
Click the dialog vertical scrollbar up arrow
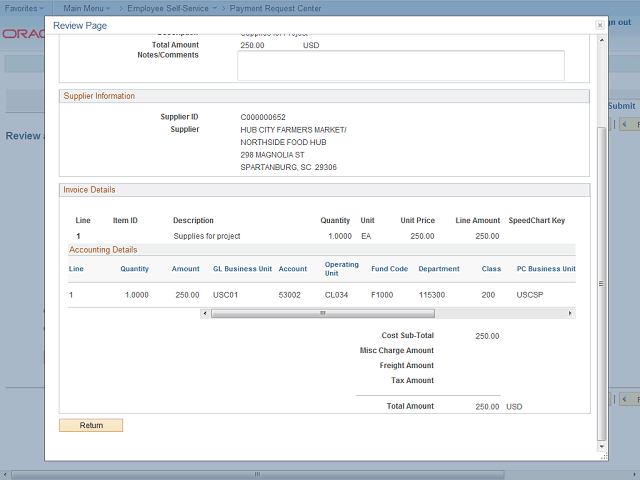[x=601, y=39]
